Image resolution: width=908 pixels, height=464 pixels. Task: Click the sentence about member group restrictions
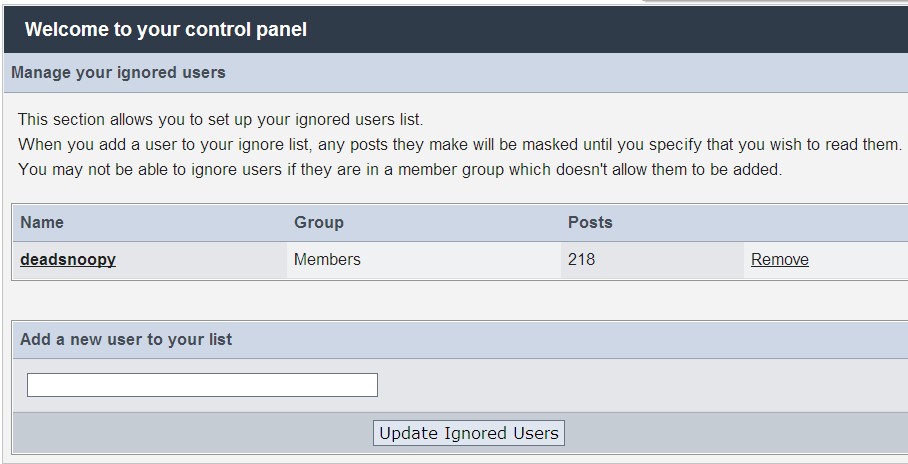[x=400, y=170]
